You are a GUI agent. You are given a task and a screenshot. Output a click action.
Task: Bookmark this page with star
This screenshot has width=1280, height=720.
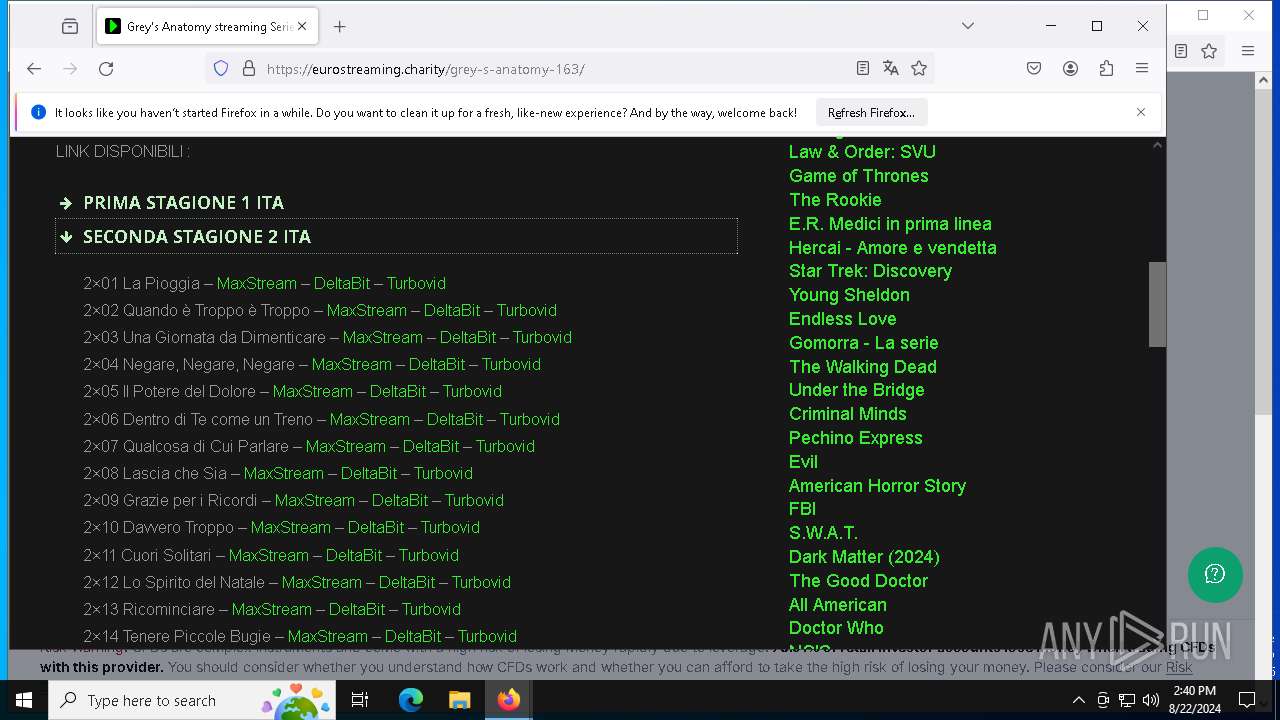click(x=919, y=69)
